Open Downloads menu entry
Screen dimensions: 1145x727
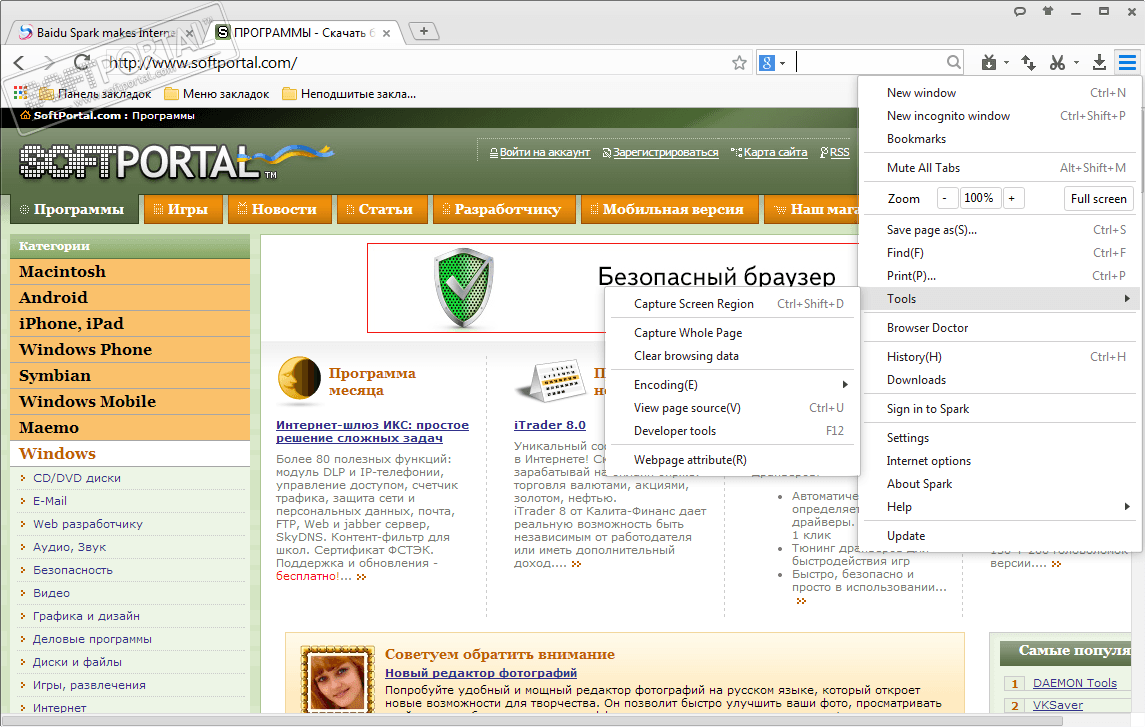click(x=1000, y=380)
